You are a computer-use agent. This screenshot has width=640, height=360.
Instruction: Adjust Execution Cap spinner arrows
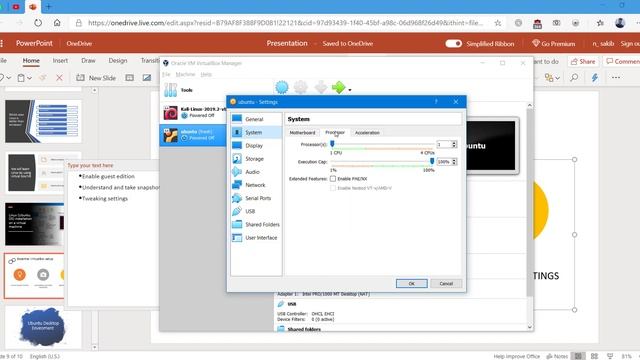click(454, 162)
